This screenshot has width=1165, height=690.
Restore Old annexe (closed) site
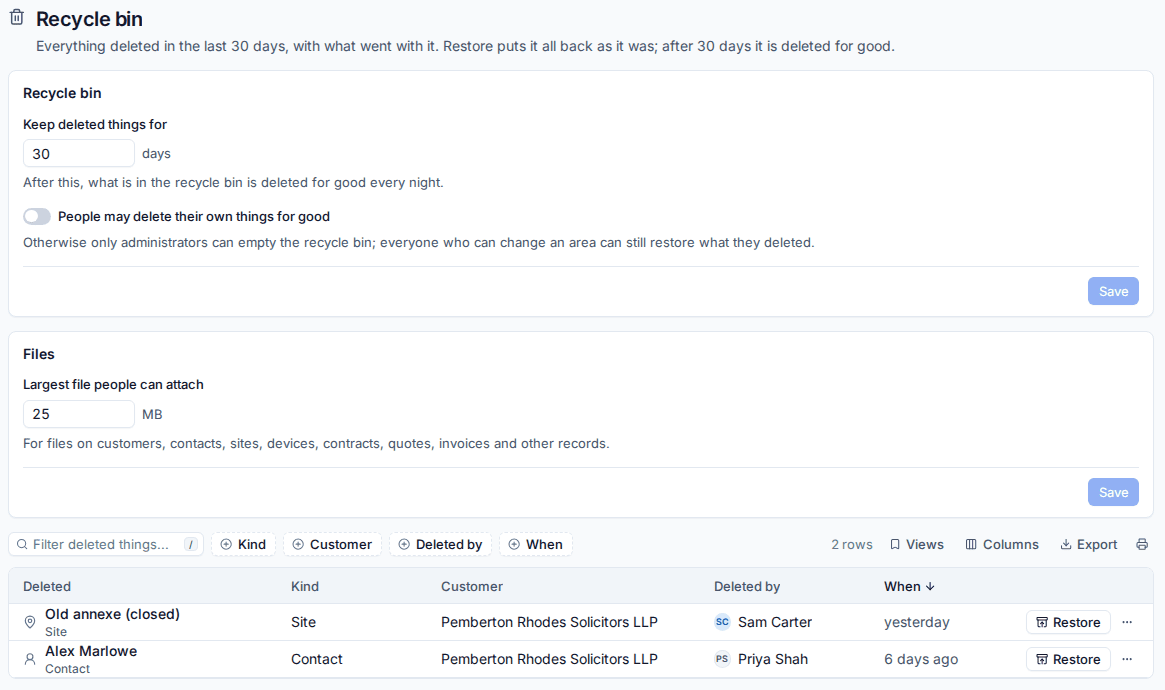click(x=1068, y=622)
